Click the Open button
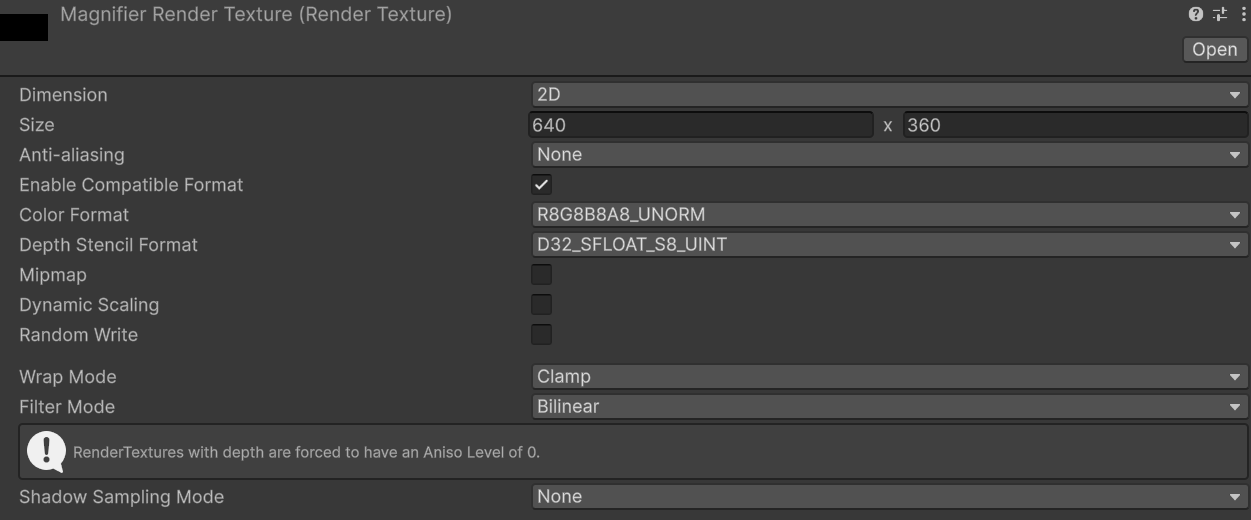 (x=1215, y=49)
